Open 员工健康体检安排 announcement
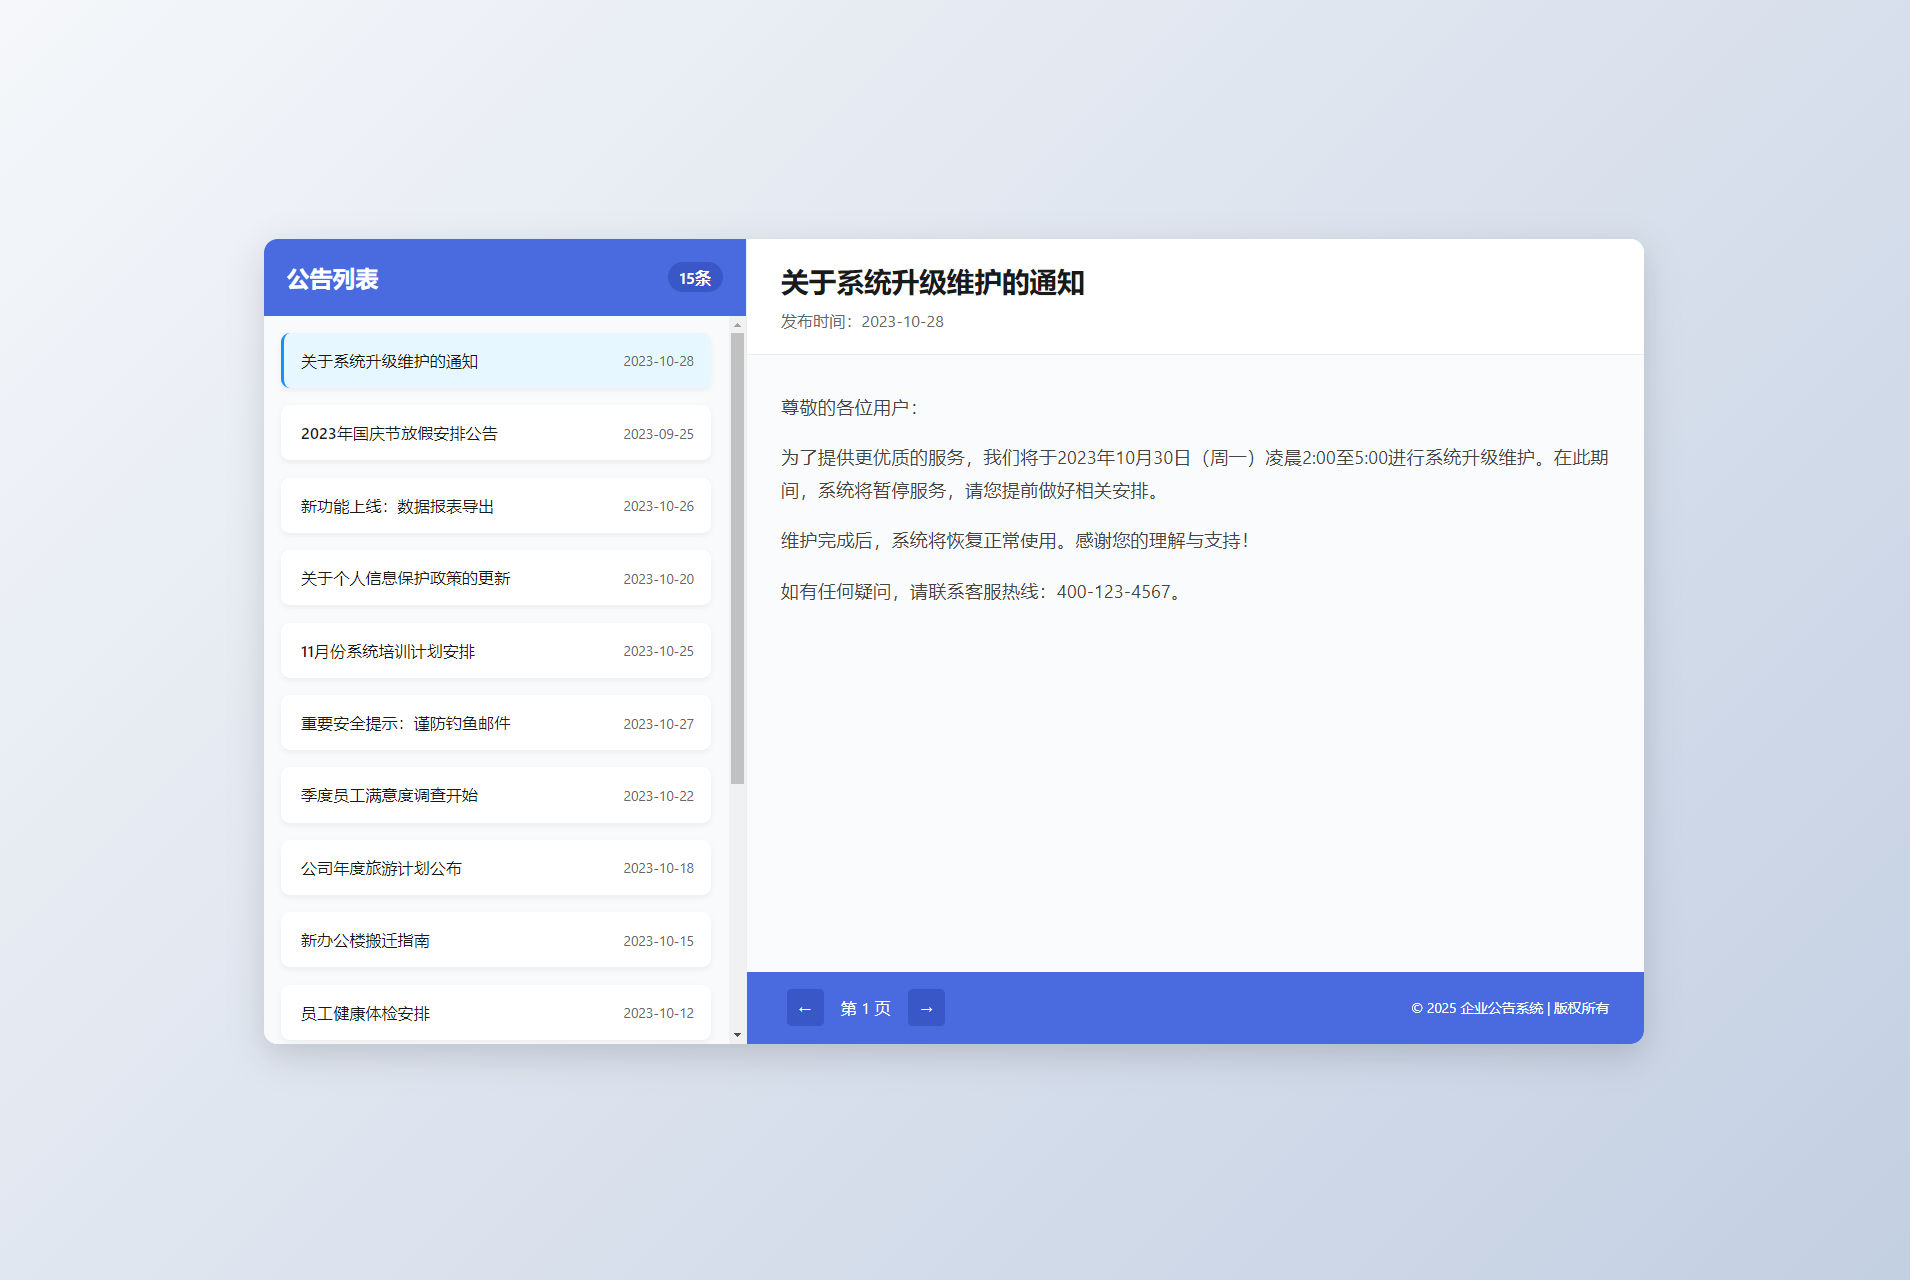 [x=494, y=1012]
